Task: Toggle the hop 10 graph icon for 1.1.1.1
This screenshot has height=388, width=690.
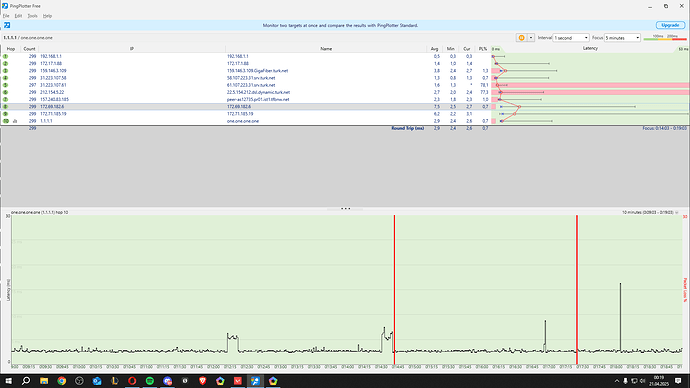Action: (15, 121)
